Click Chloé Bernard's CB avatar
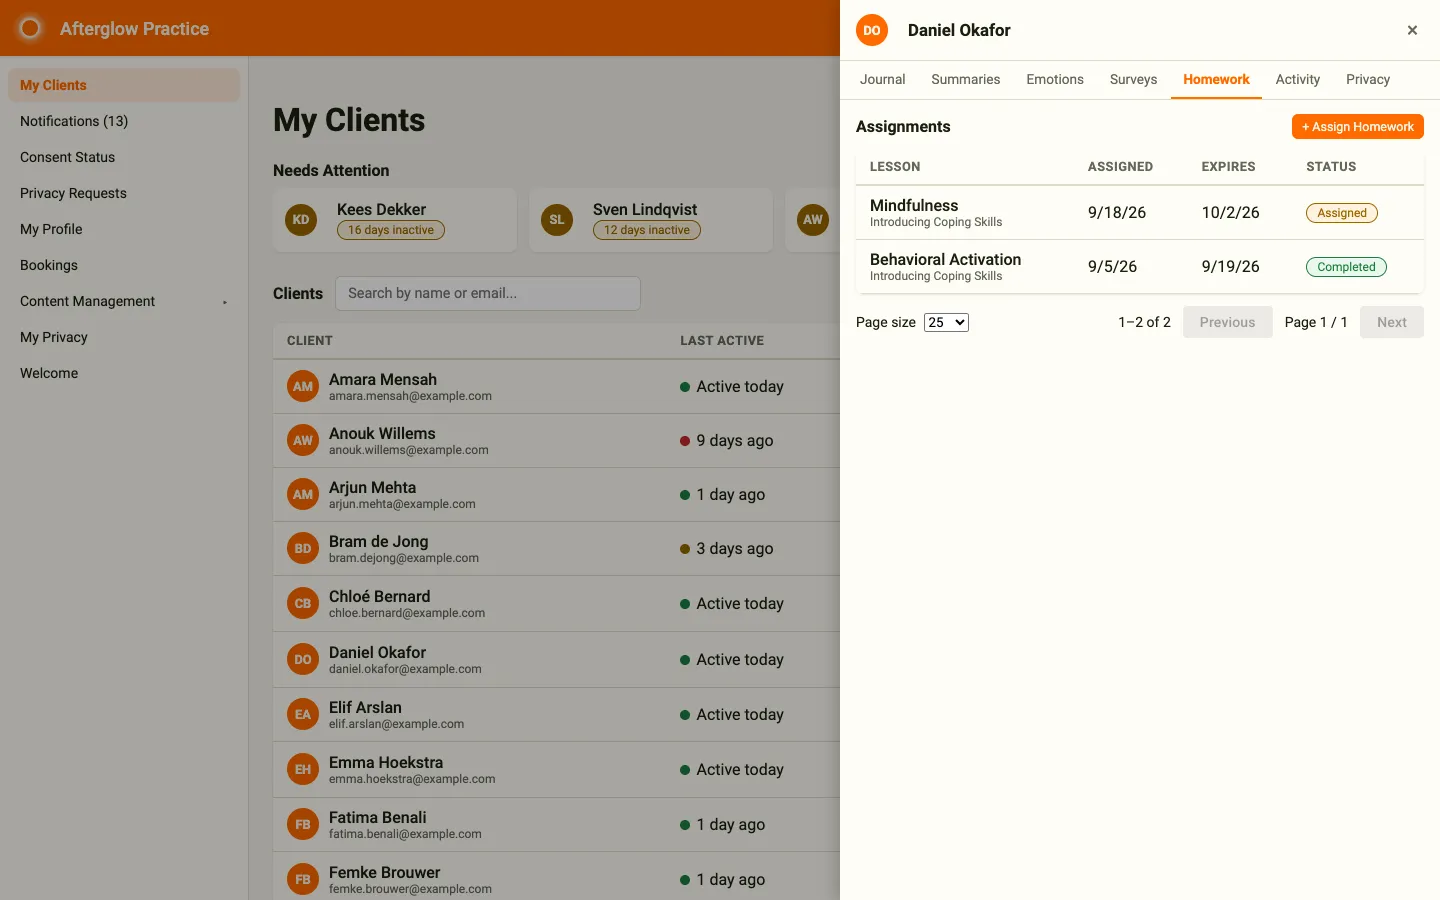 pos(303,603)
